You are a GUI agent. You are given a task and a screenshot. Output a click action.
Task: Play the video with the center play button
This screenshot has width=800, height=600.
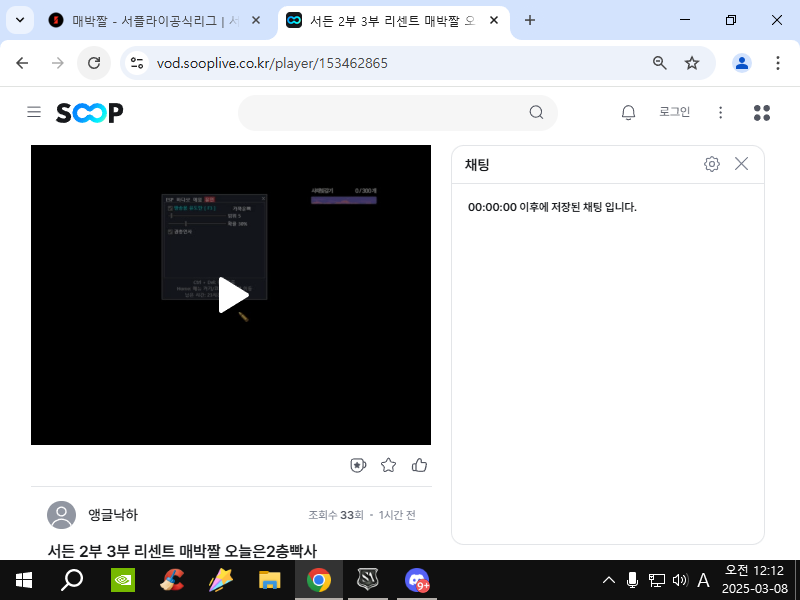click(232, 295)
